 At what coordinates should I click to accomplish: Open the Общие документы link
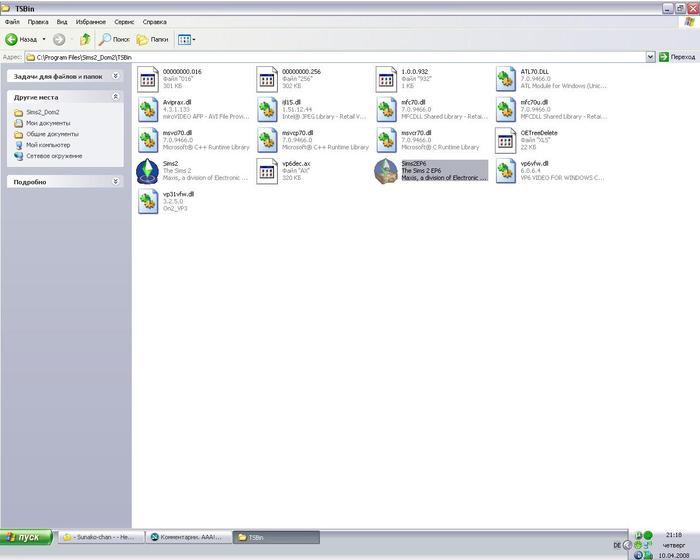(52, 134)
